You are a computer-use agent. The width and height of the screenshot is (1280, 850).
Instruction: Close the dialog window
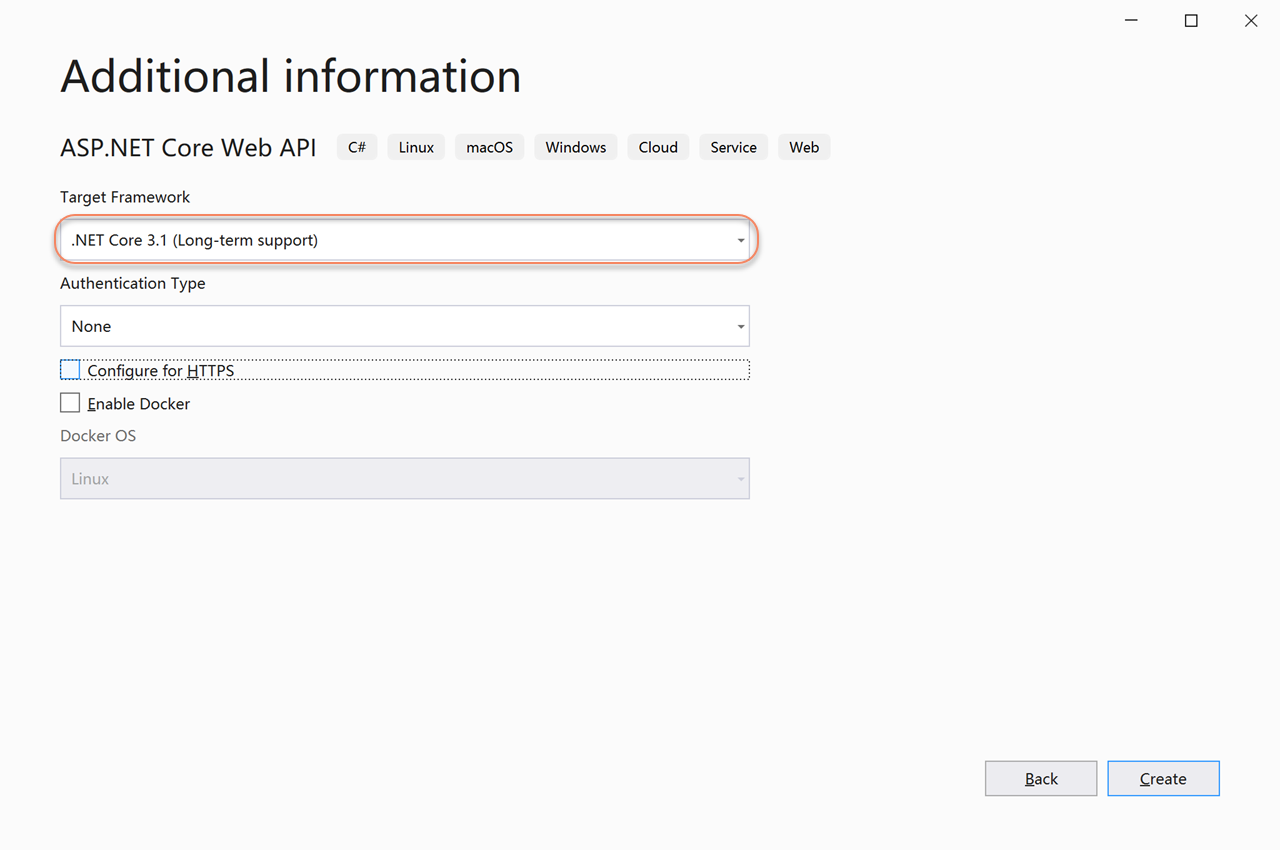click(1251, 21)
